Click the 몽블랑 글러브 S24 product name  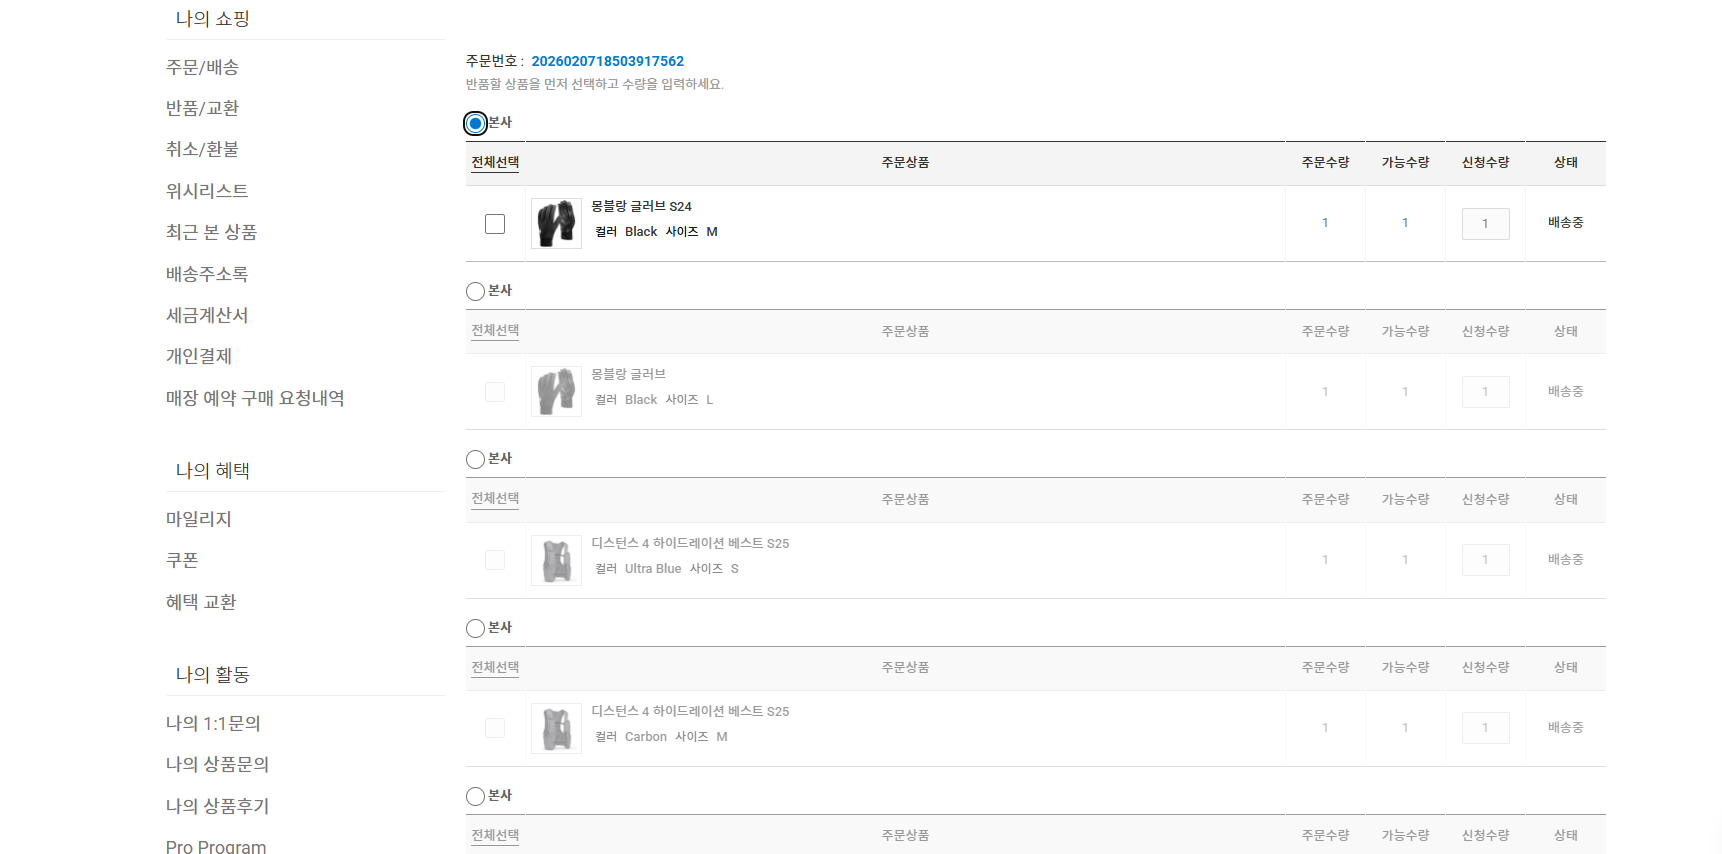(x=641, y=206)
